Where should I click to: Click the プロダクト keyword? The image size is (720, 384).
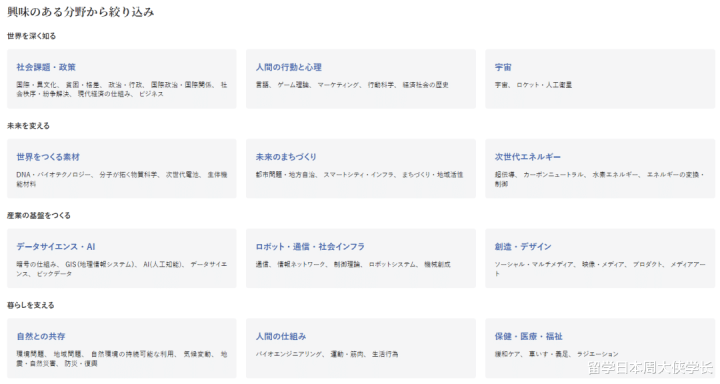[x=647, y=264]
